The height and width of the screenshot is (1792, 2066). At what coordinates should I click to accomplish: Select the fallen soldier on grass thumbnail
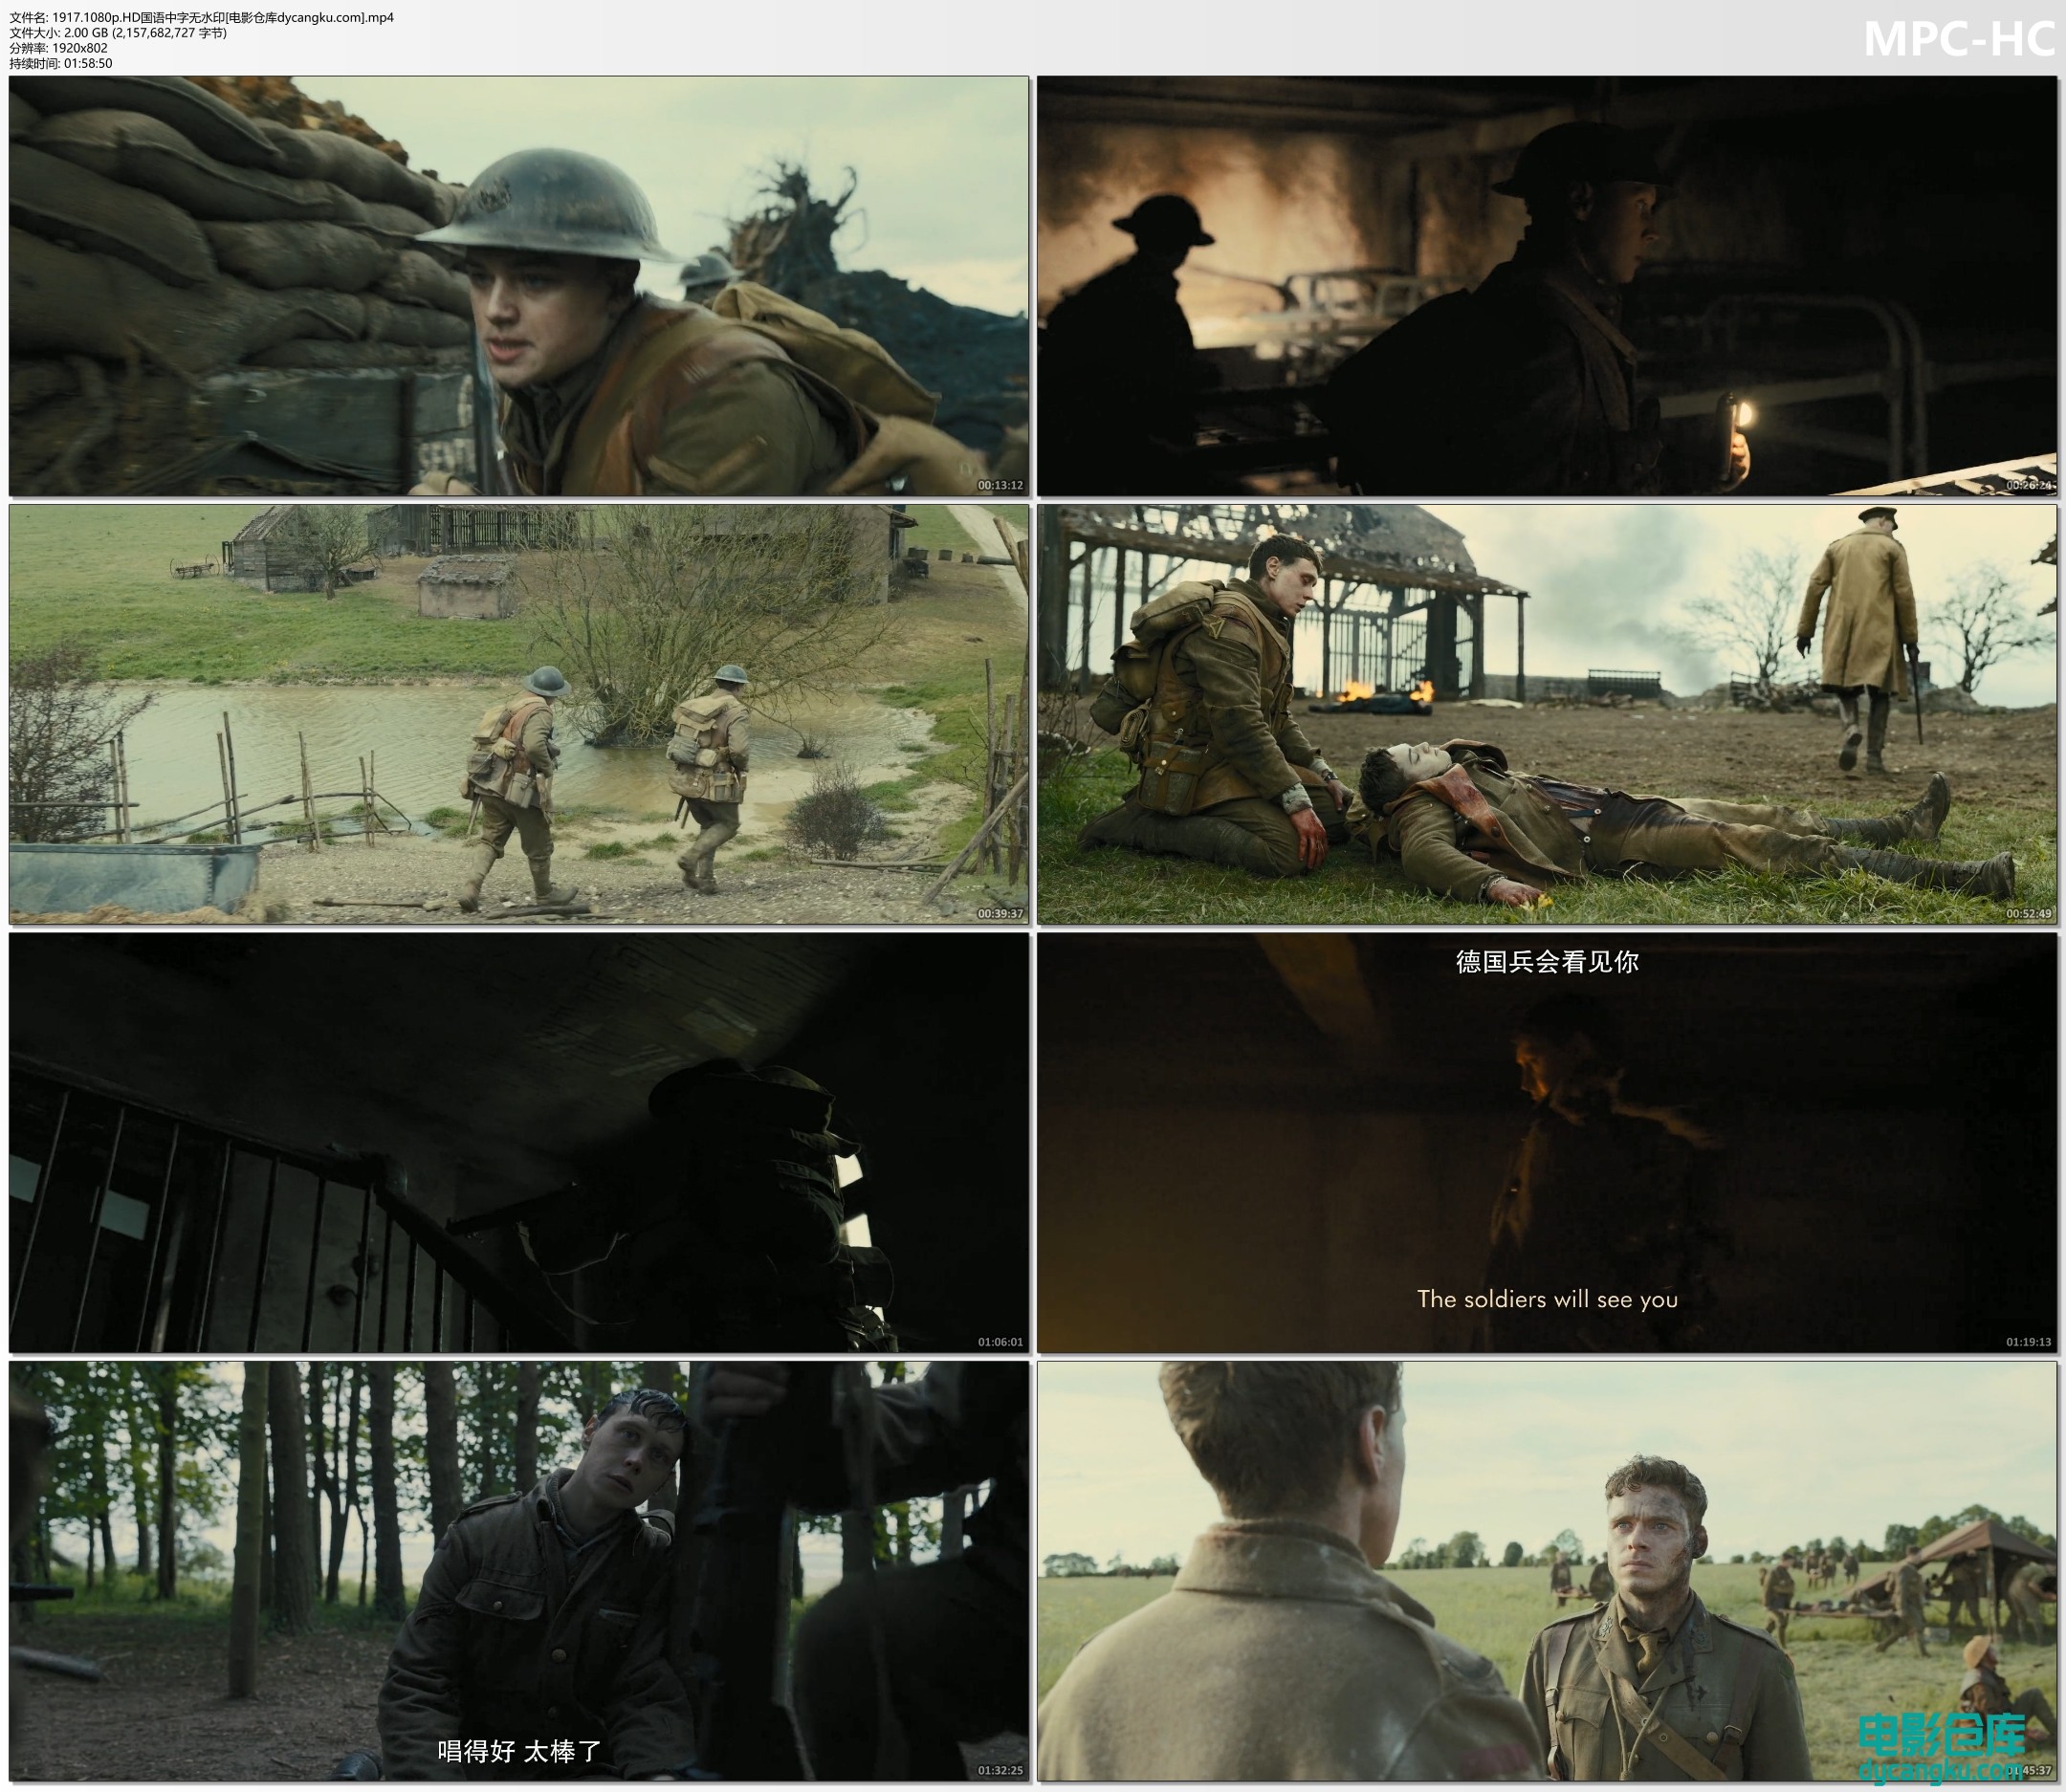click(x=1546, y=714)
